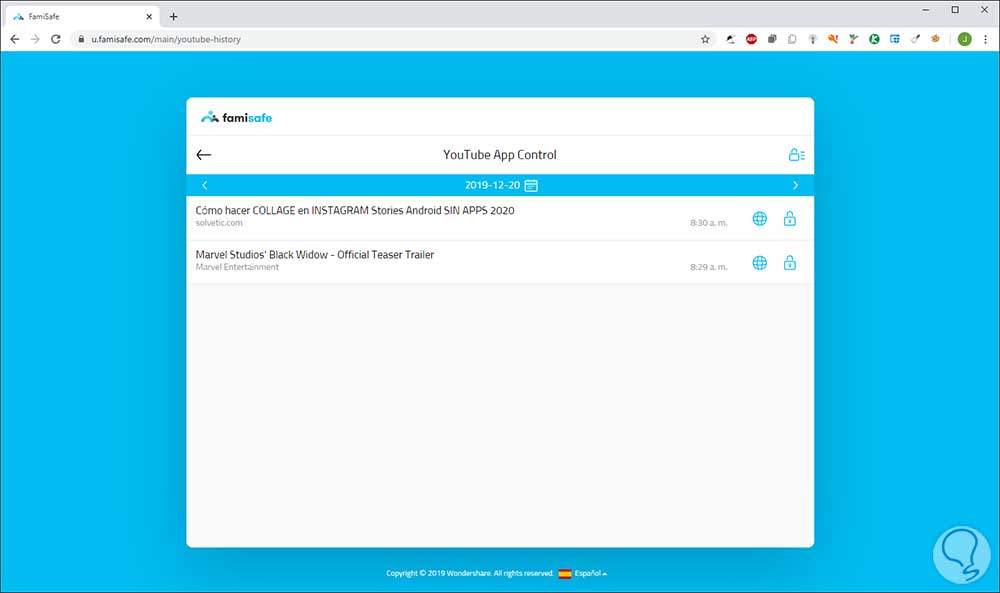Open the blocked list lock icon
This screenshot has width=1000, height=593.
797,155
